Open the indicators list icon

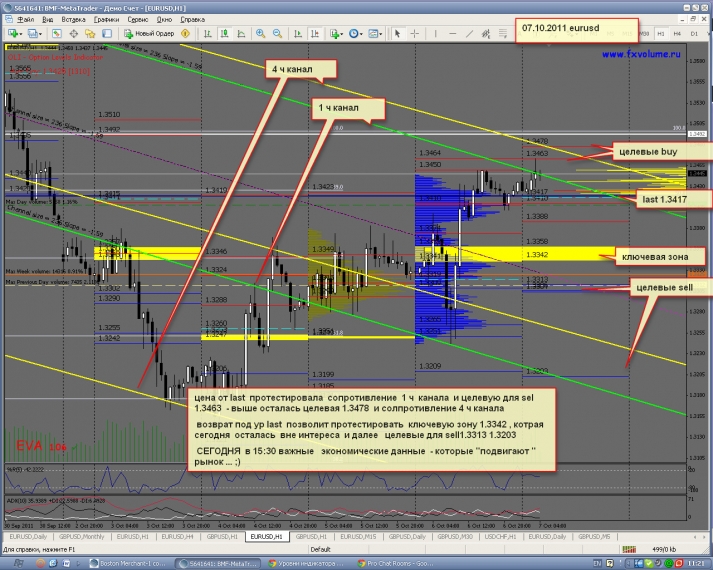(x=335, y=34)
